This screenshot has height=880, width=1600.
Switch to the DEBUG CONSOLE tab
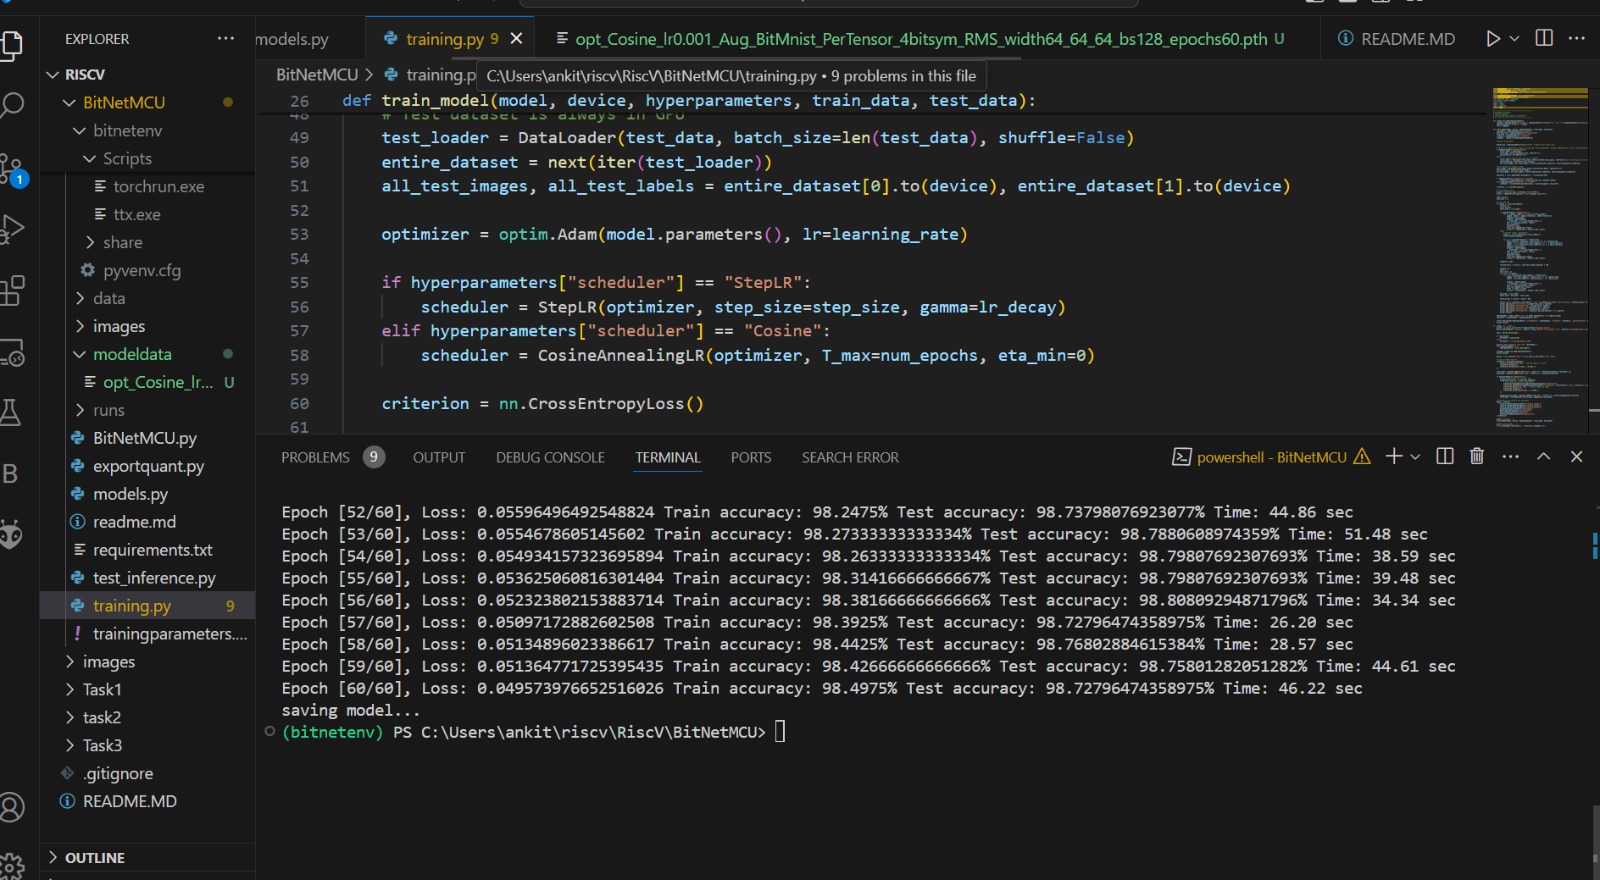coord(550,457)
